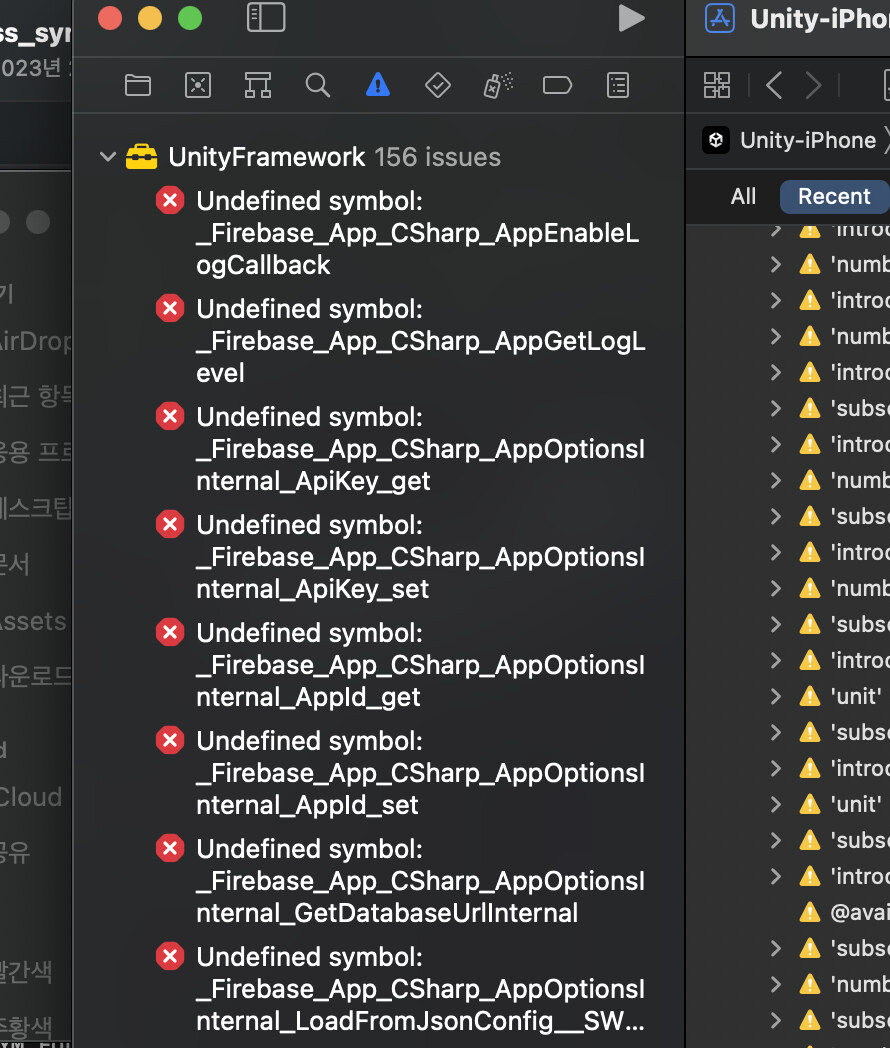Select AppOptionsInternal_AppId_get error
890x1048 pixels.
click(421, 664)
